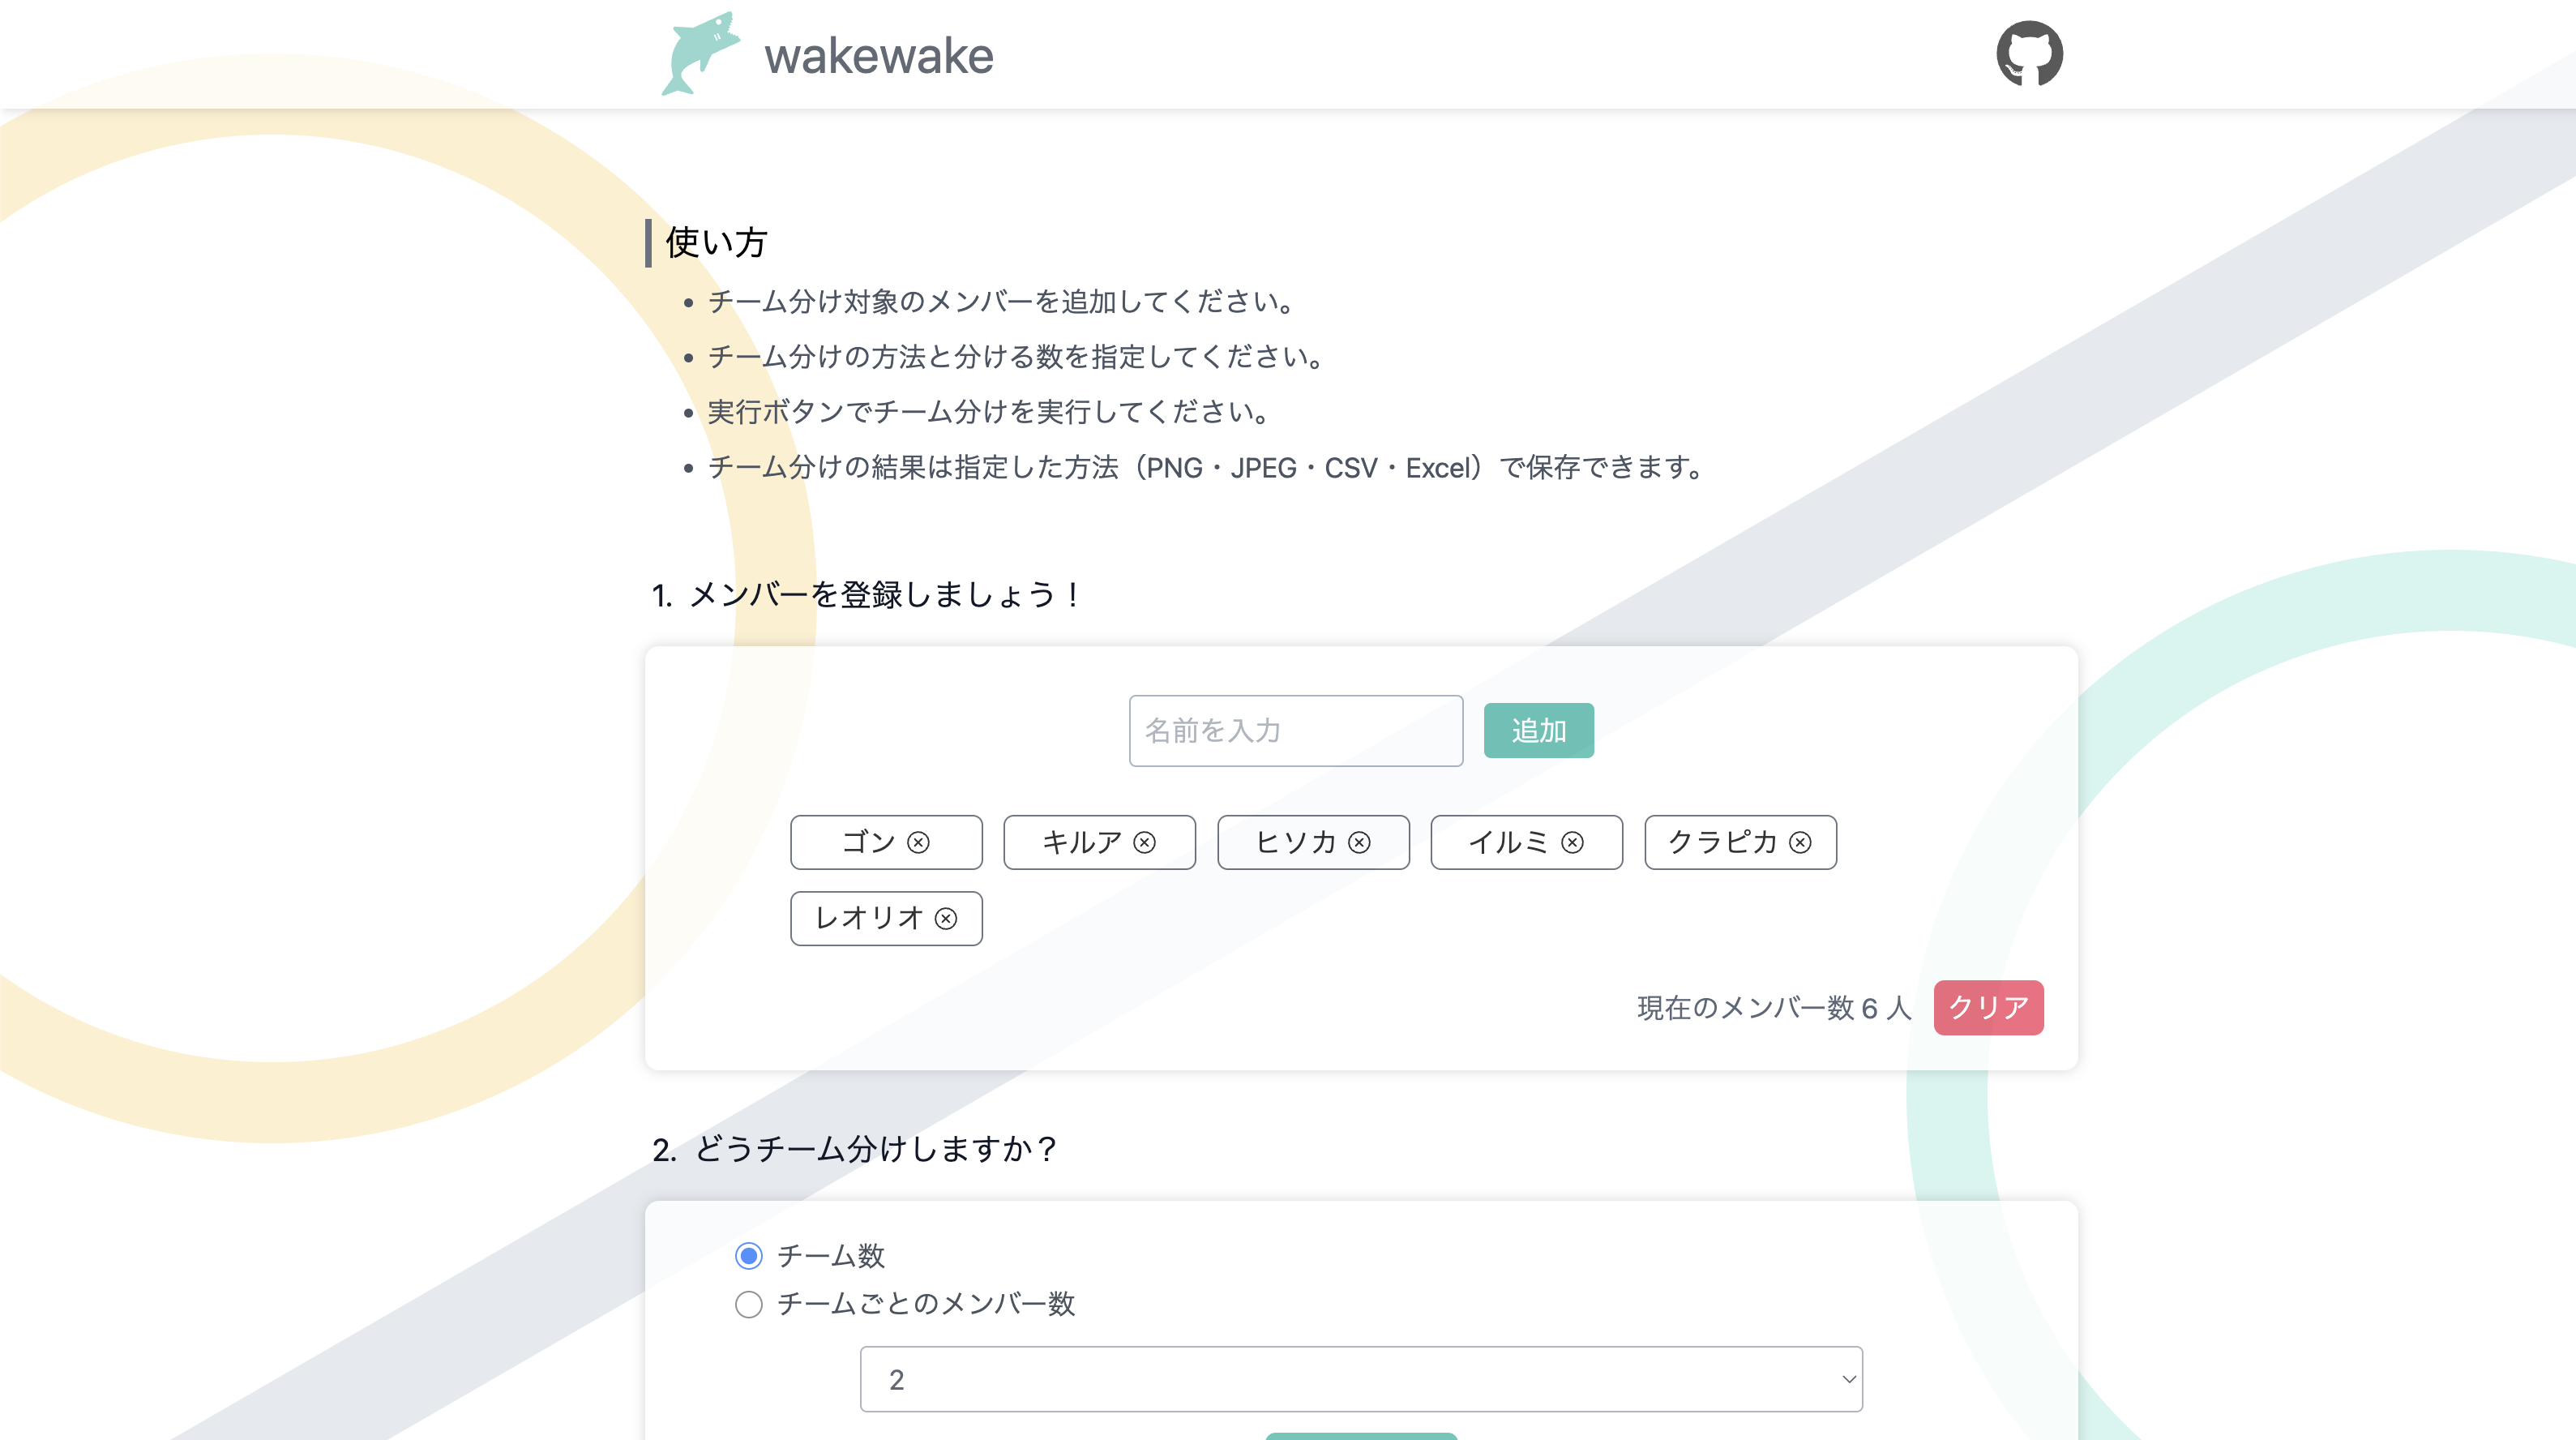Select the チーム数 radio option
The image size is (2576, 1440).
749,1256
